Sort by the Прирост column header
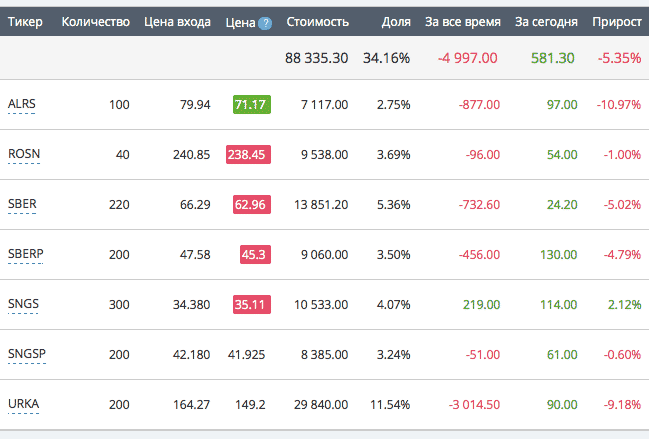Screen dimensions: 649x439 pos(617,22)
